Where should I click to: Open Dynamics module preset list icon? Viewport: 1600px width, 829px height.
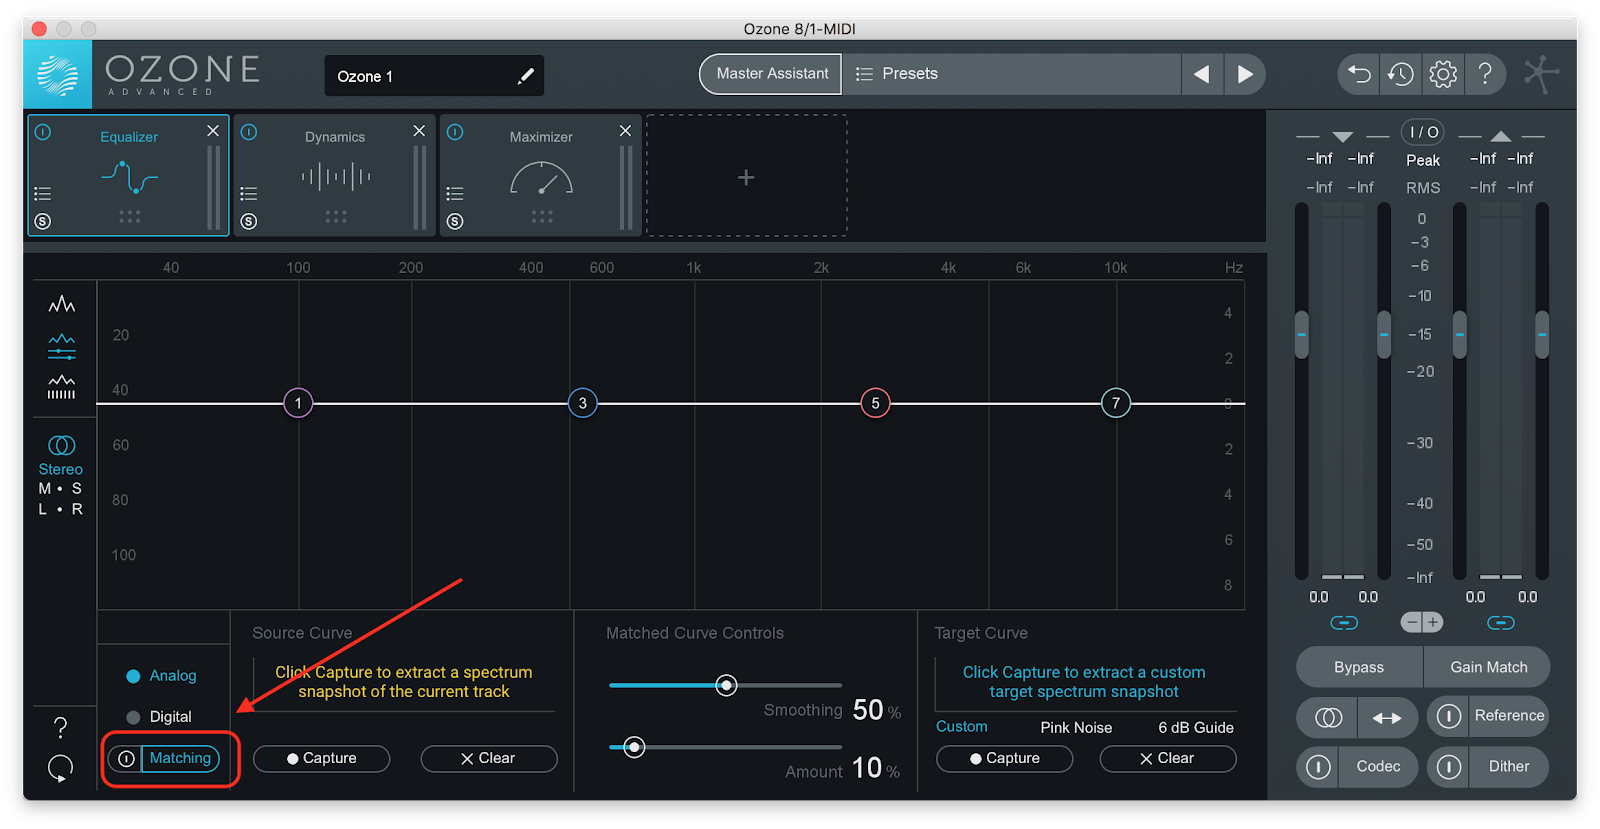tap(249, 194)
